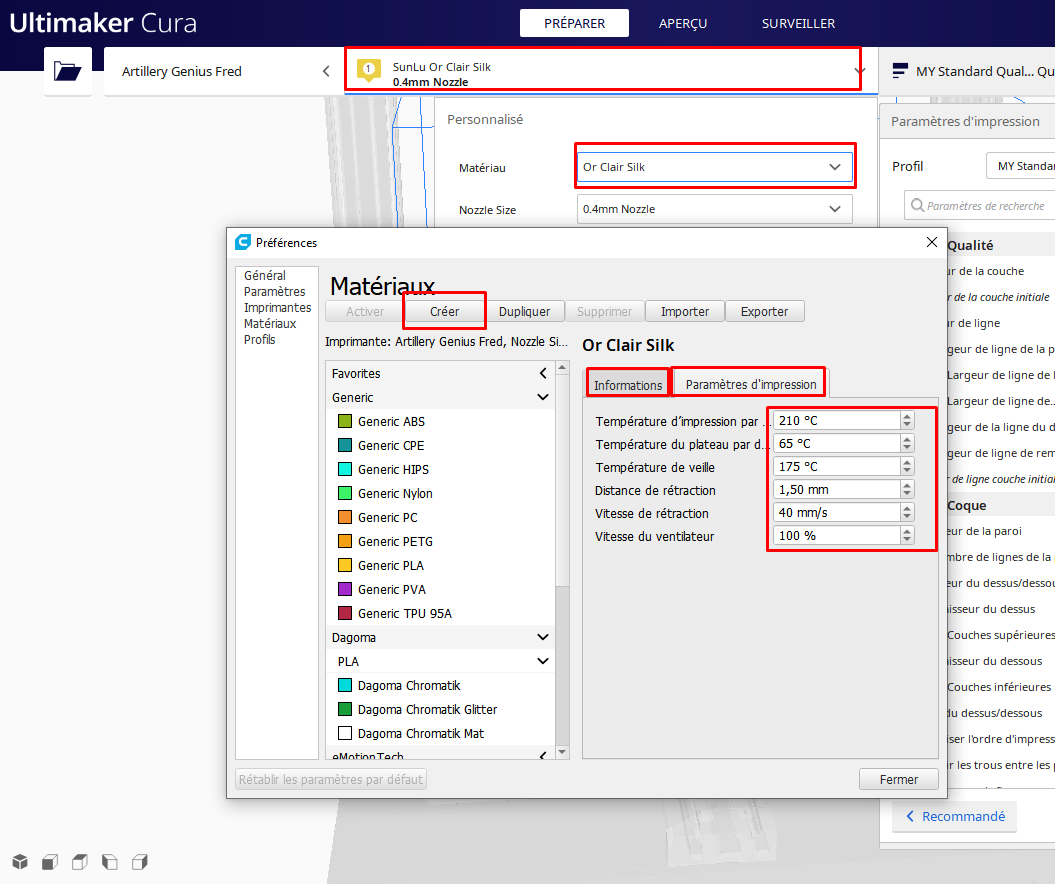Click the materials list scrollbar up arrow
1055x884 pixels.
(562, 368)
